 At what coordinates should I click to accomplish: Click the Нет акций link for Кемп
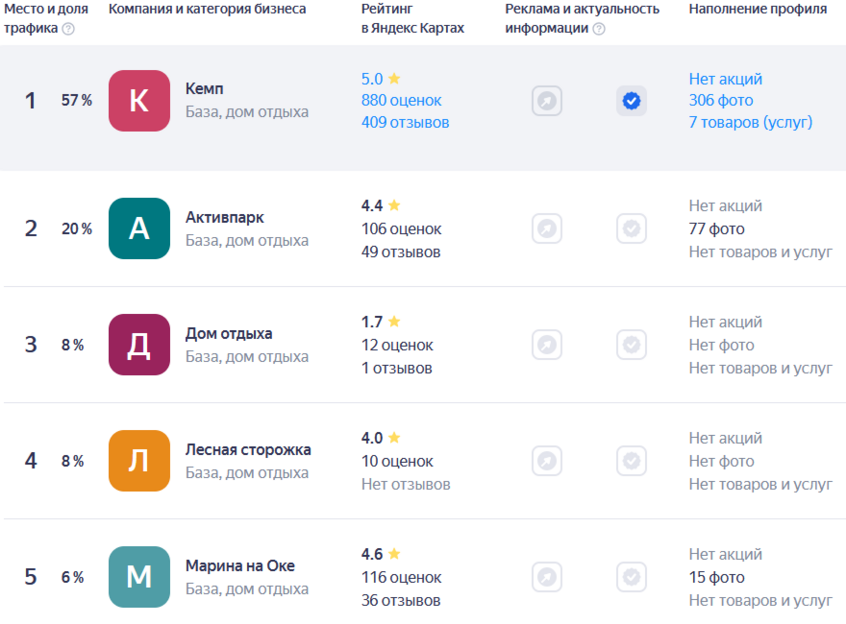coord(725,78)
